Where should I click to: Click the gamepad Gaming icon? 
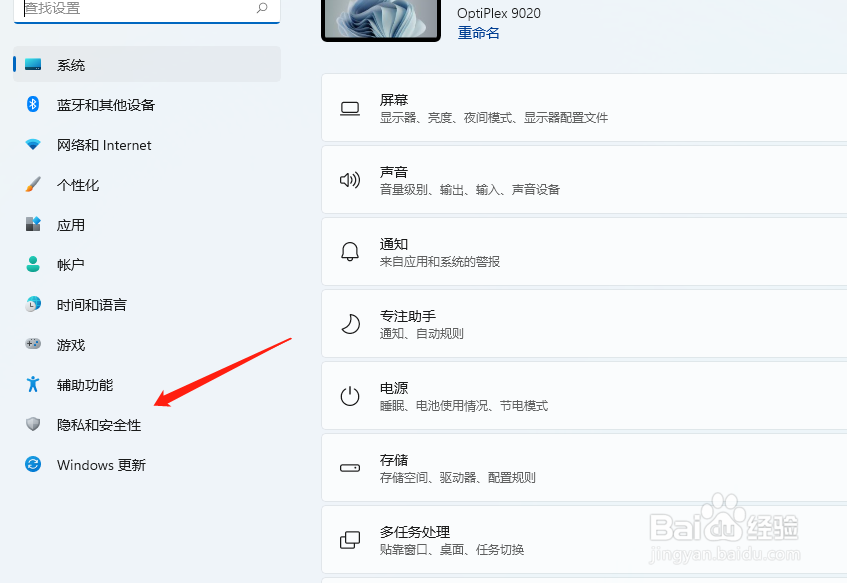[x=33, y=344]
